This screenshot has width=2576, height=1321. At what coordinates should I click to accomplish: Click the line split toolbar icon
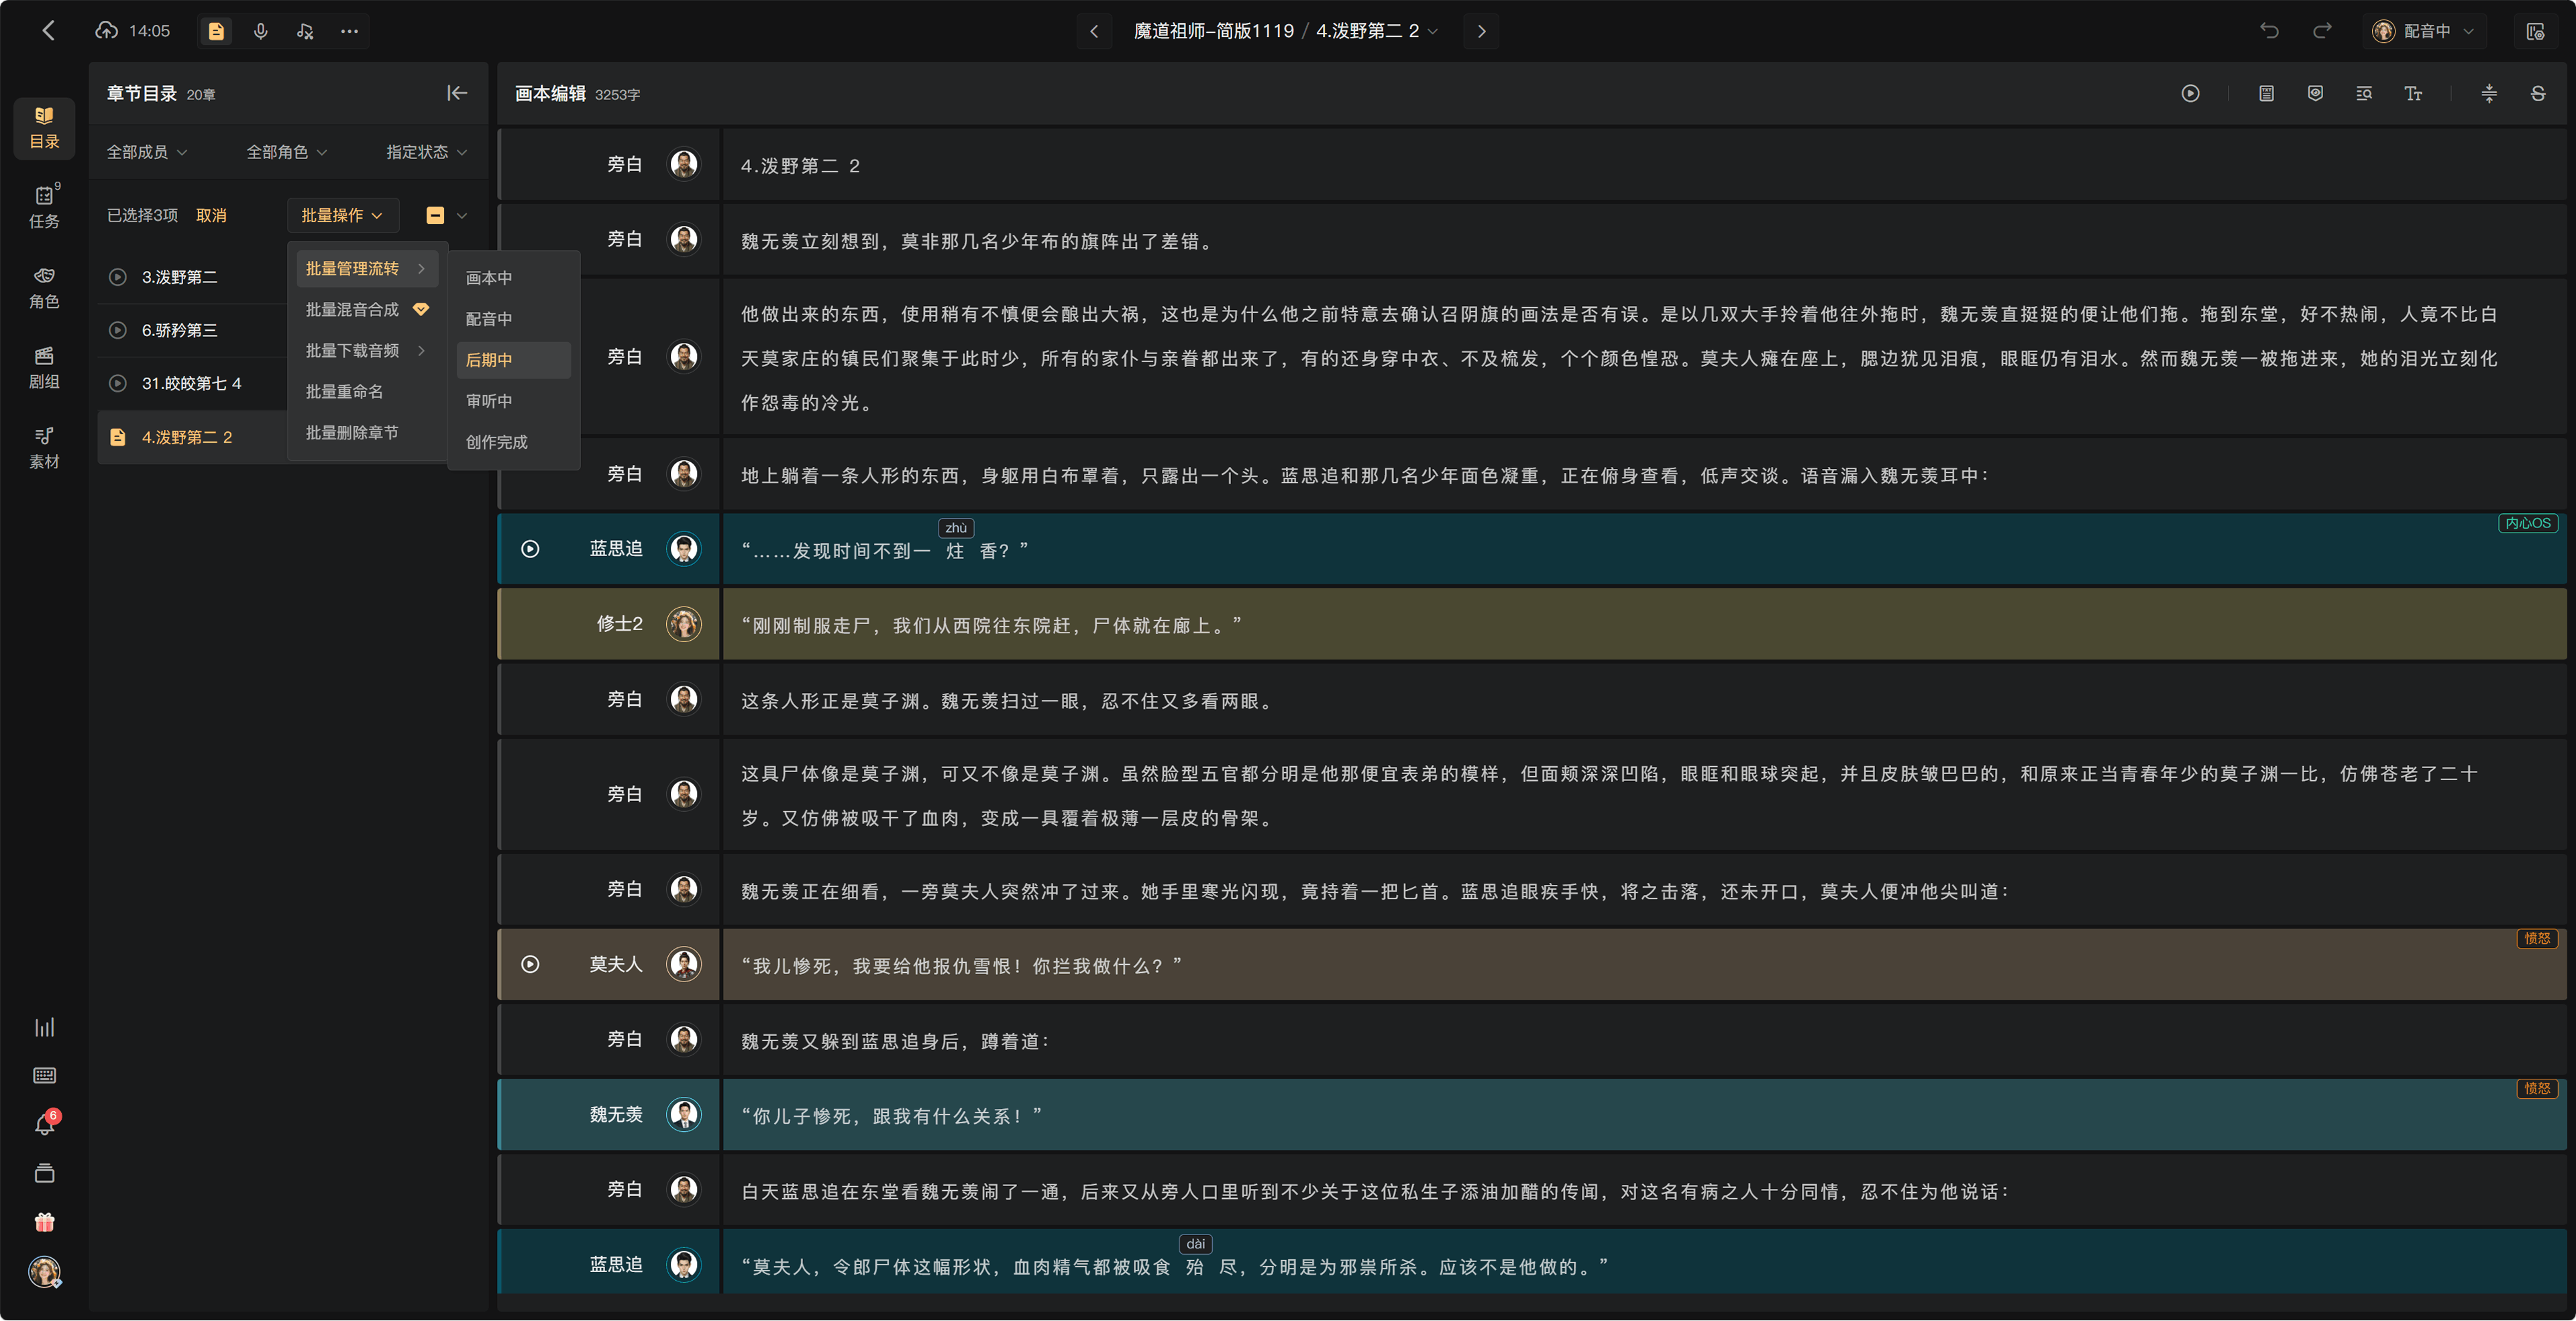click(x=2489, y=93)
